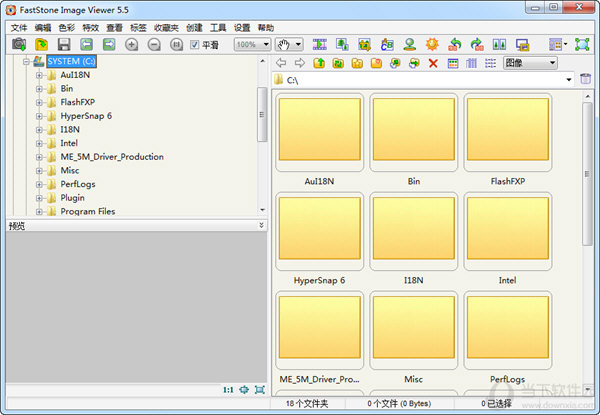
Task: Switch to details view mode icon
Action: [471, 63]
